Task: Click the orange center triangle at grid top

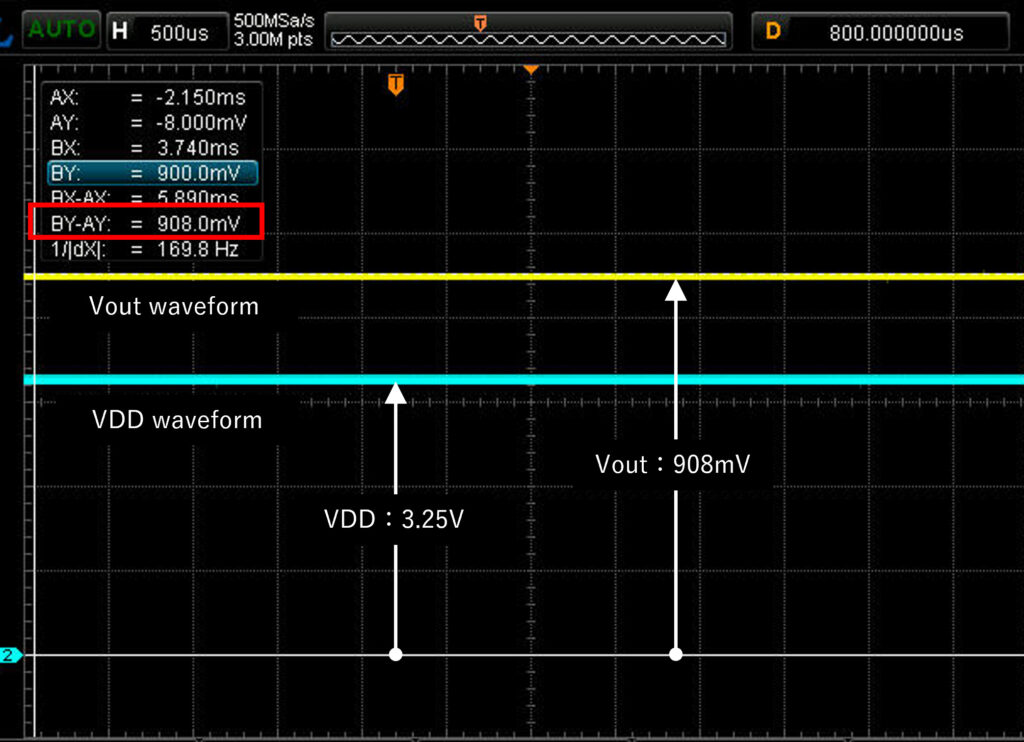Action: click(531, 69)
